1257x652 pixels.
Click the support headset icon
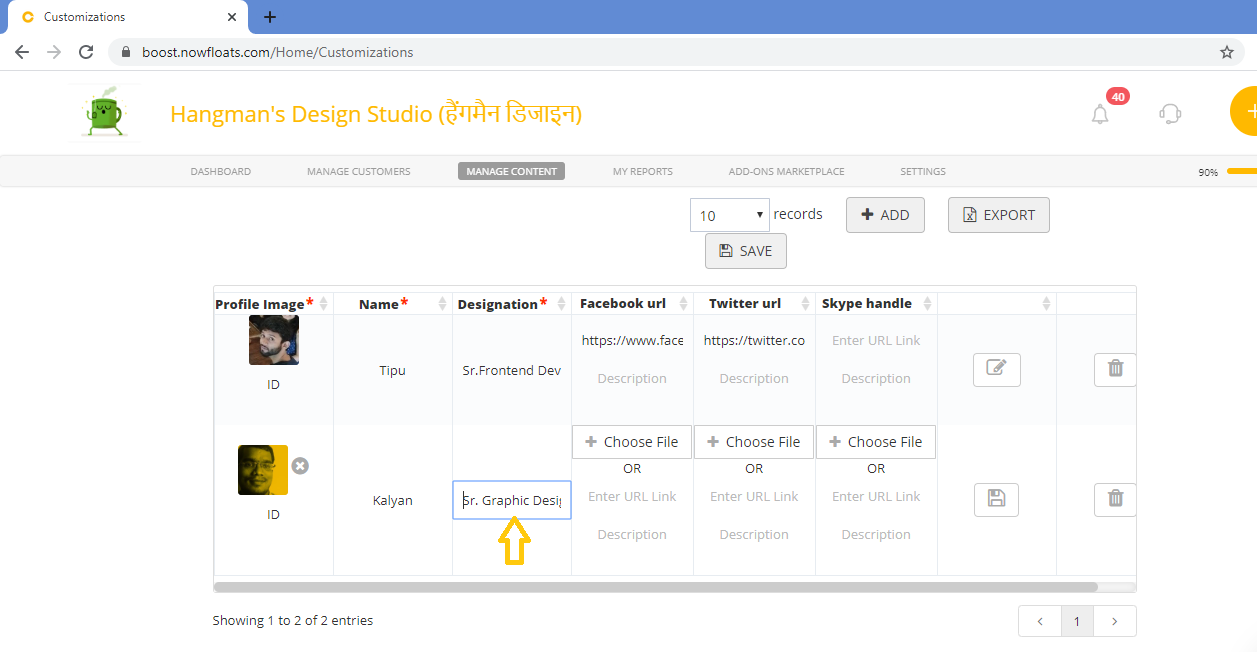coord(1170,113)
